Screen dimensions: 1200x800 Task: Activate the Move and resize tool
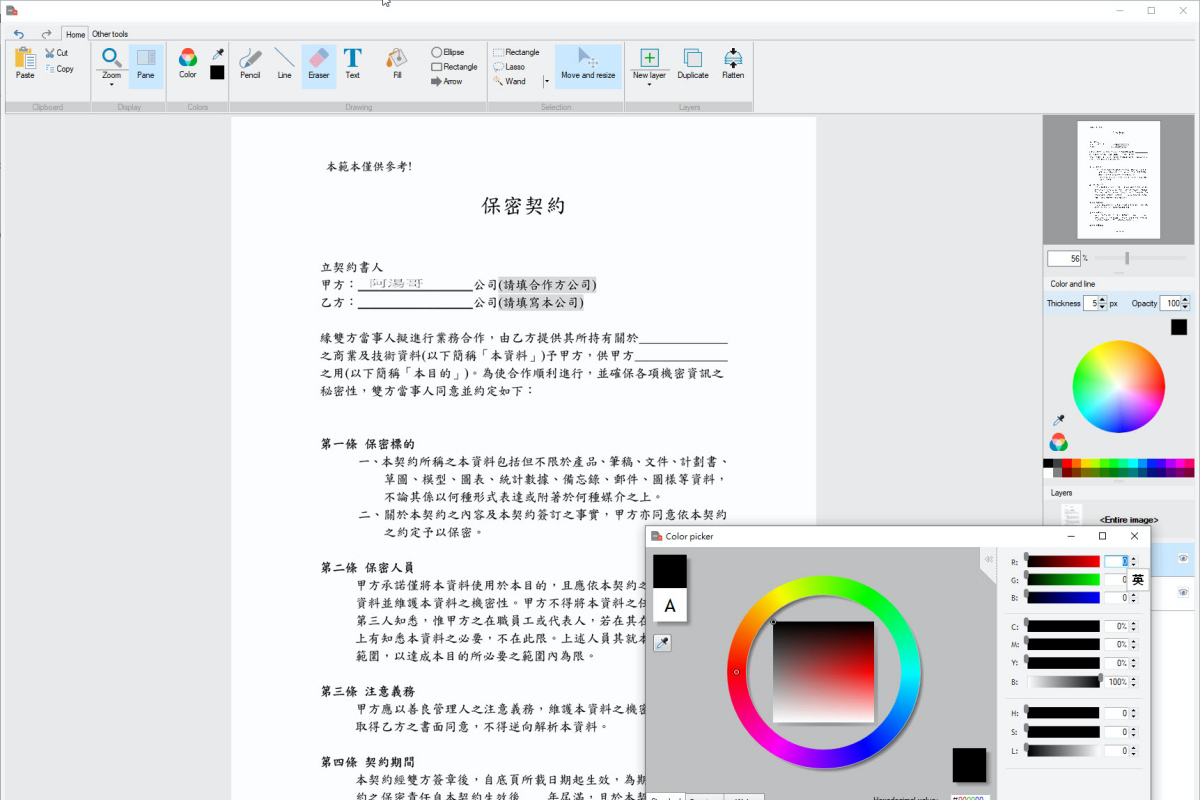coord(588,65)
